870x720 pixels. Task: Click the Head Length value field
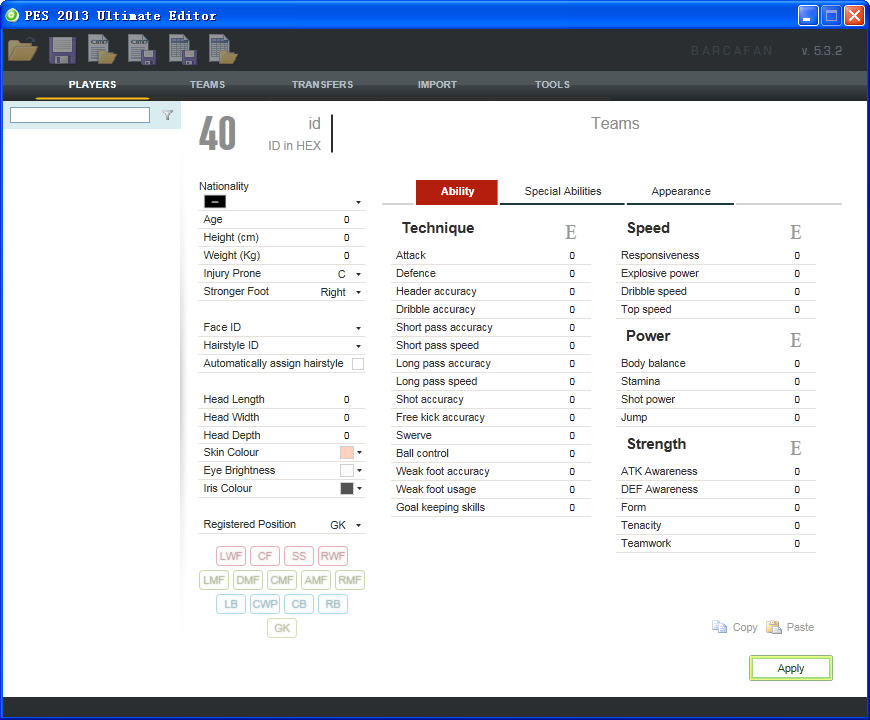pos(346,399)
